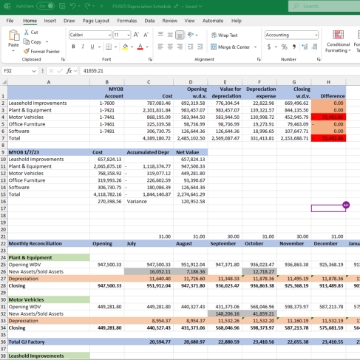Click the Top Align icon
This screenshot has height=360, width=360.
point(160,35)
